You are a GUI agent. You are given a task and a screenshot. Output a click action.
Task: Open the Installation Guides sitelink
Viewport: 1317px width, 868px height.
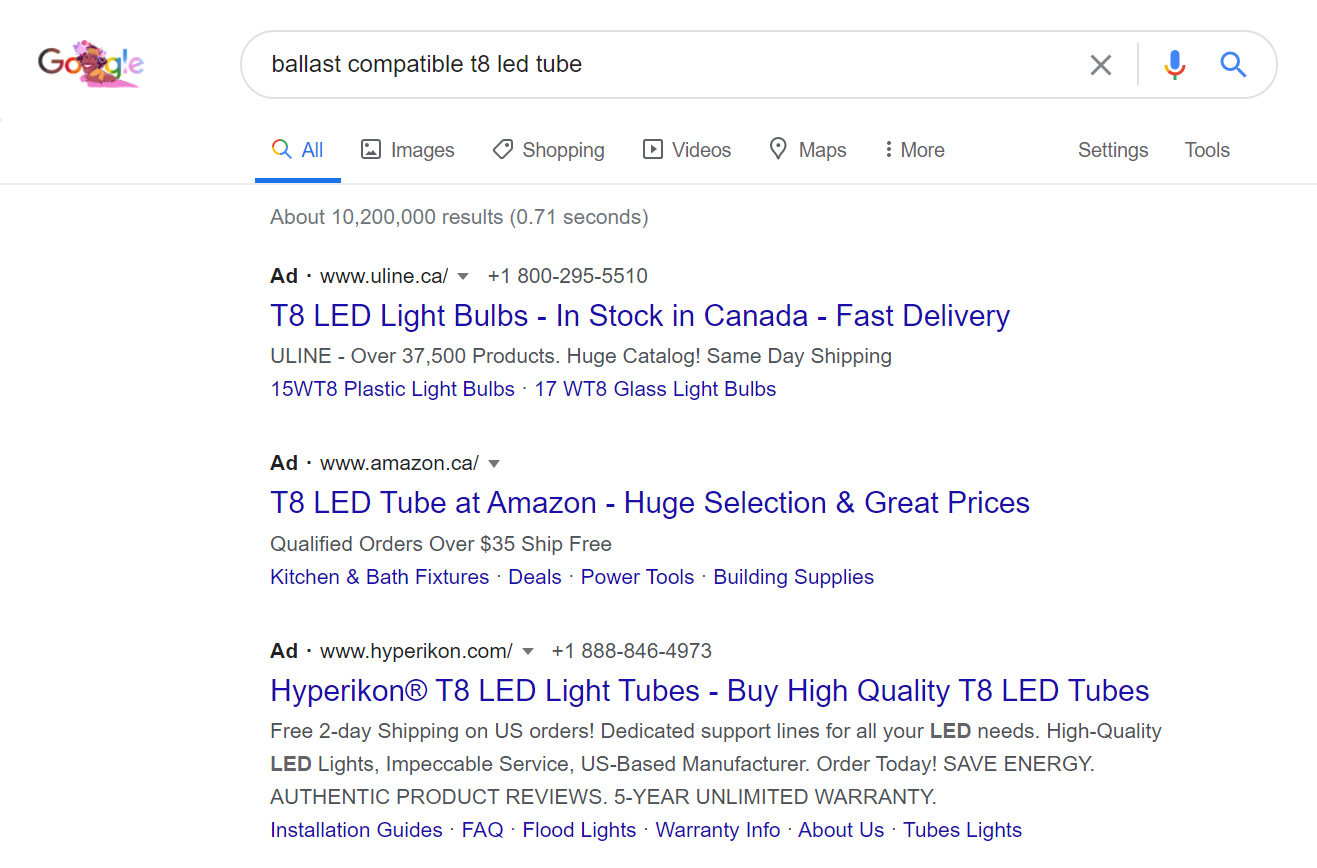(x=356, y=830)
